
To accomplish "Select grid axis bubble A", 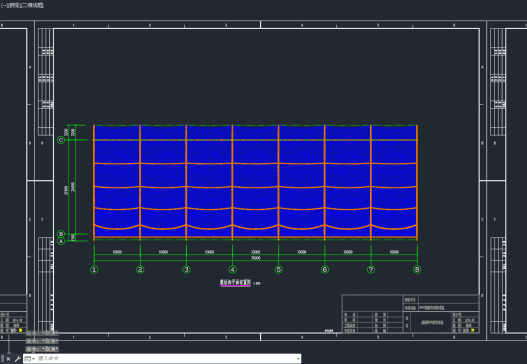I will [x=61, y=241].
